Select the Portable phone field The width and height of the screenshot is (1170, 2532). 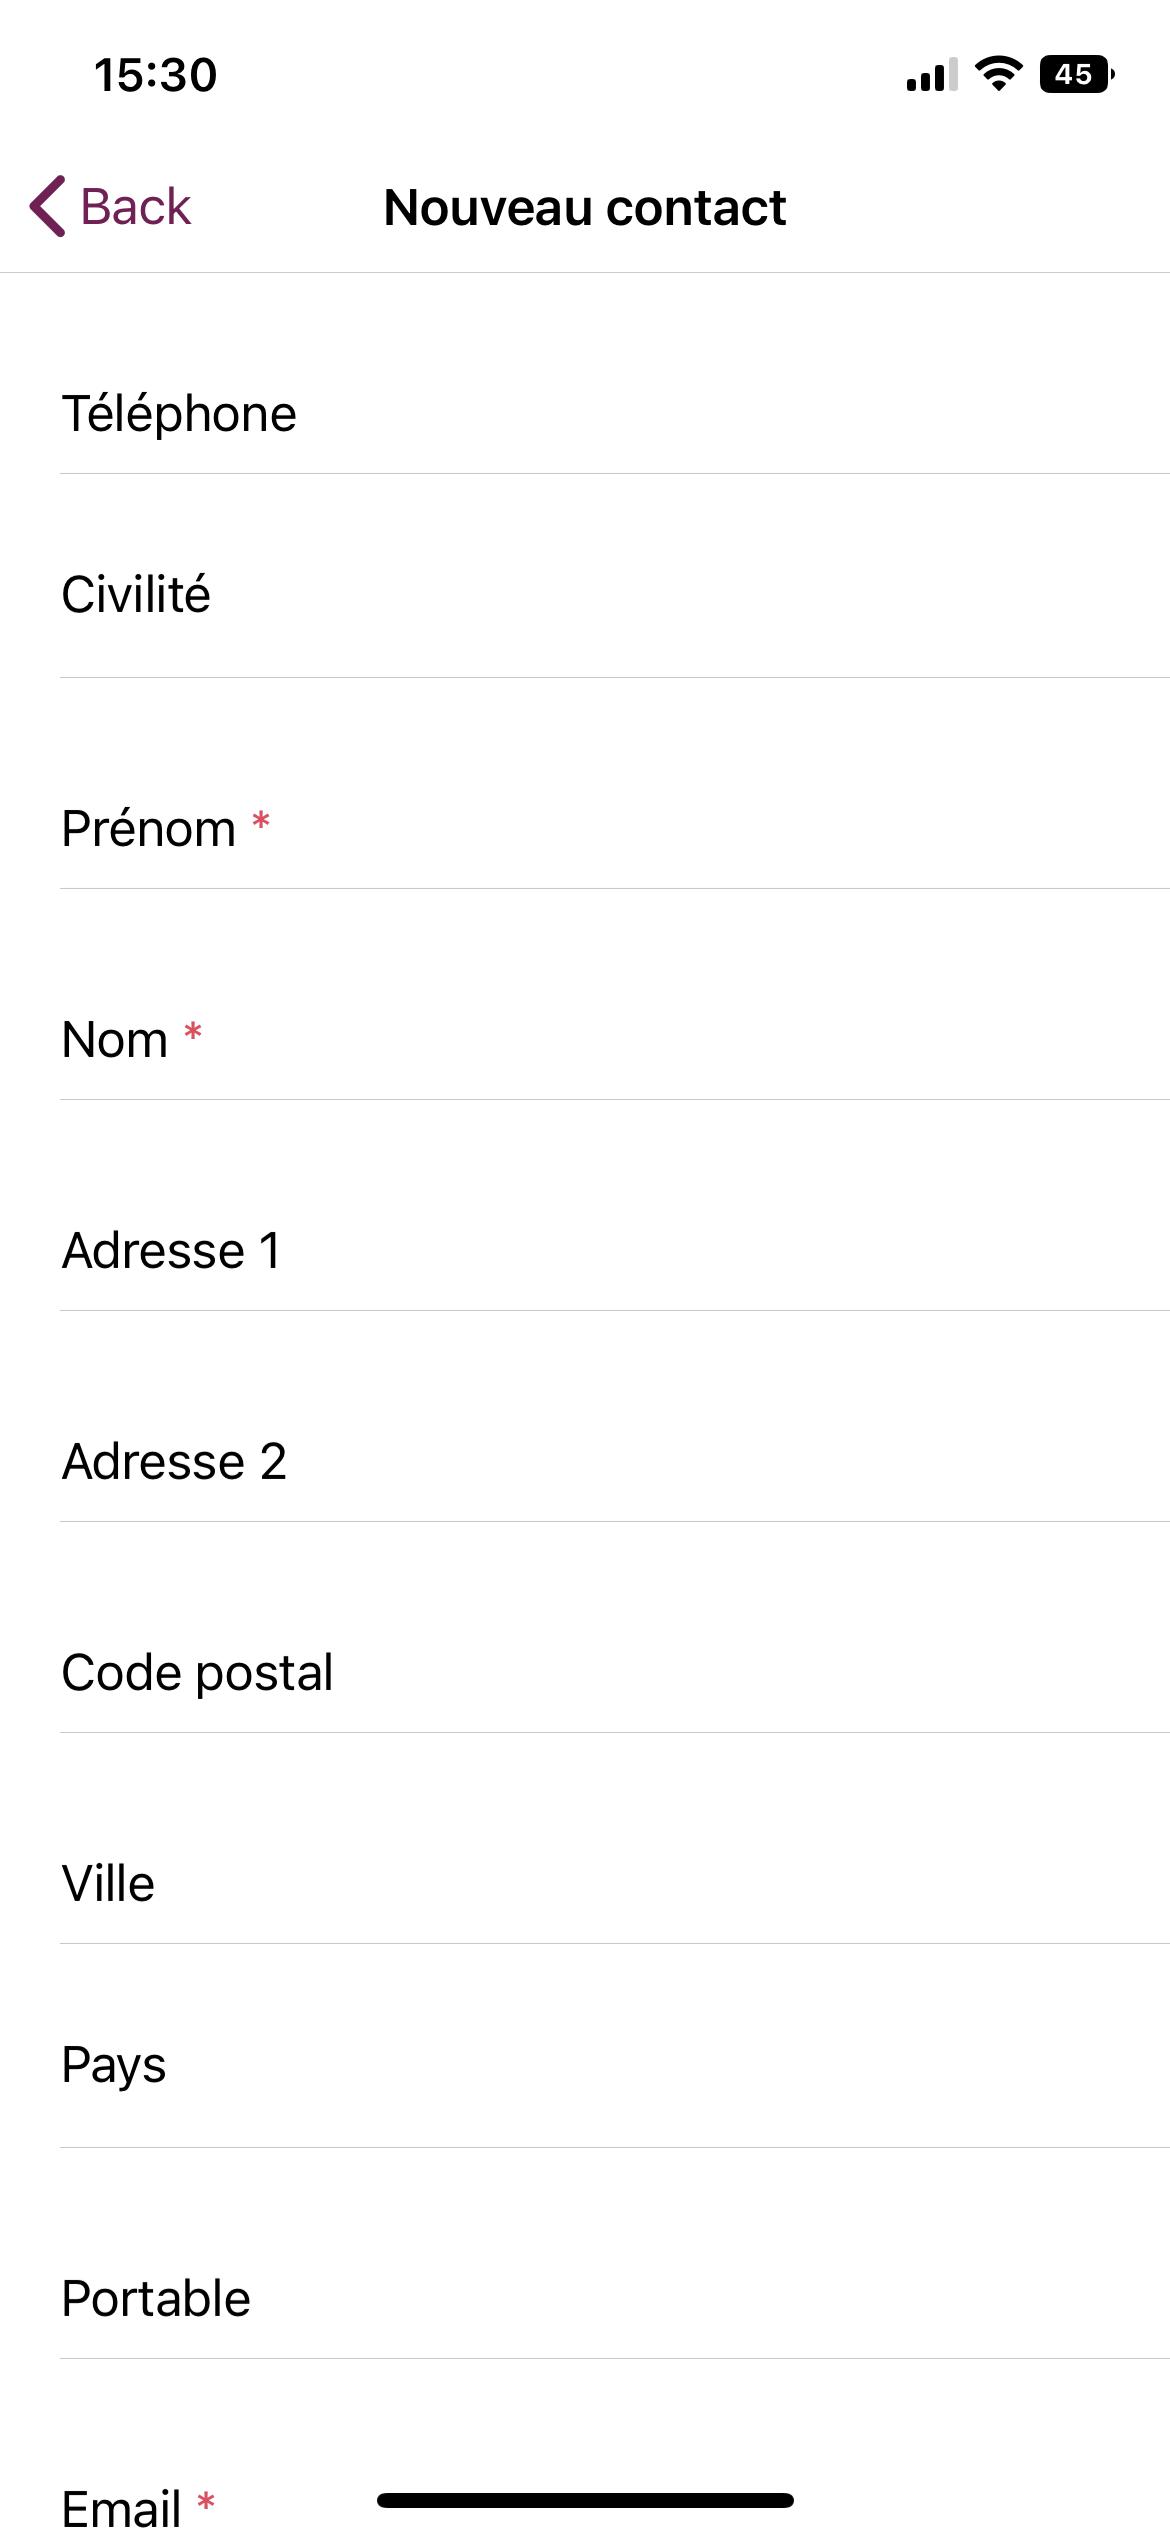click(615, 2298)
